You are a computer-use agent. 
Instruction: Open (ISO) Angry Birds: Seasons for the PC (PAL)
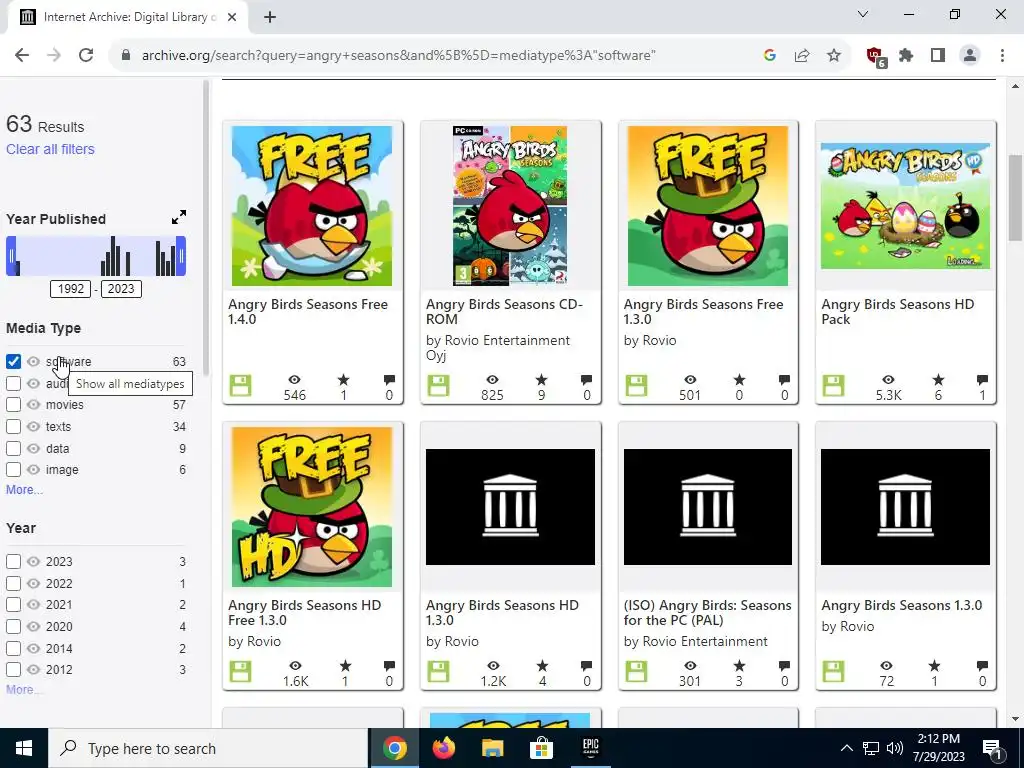[707, 613]
